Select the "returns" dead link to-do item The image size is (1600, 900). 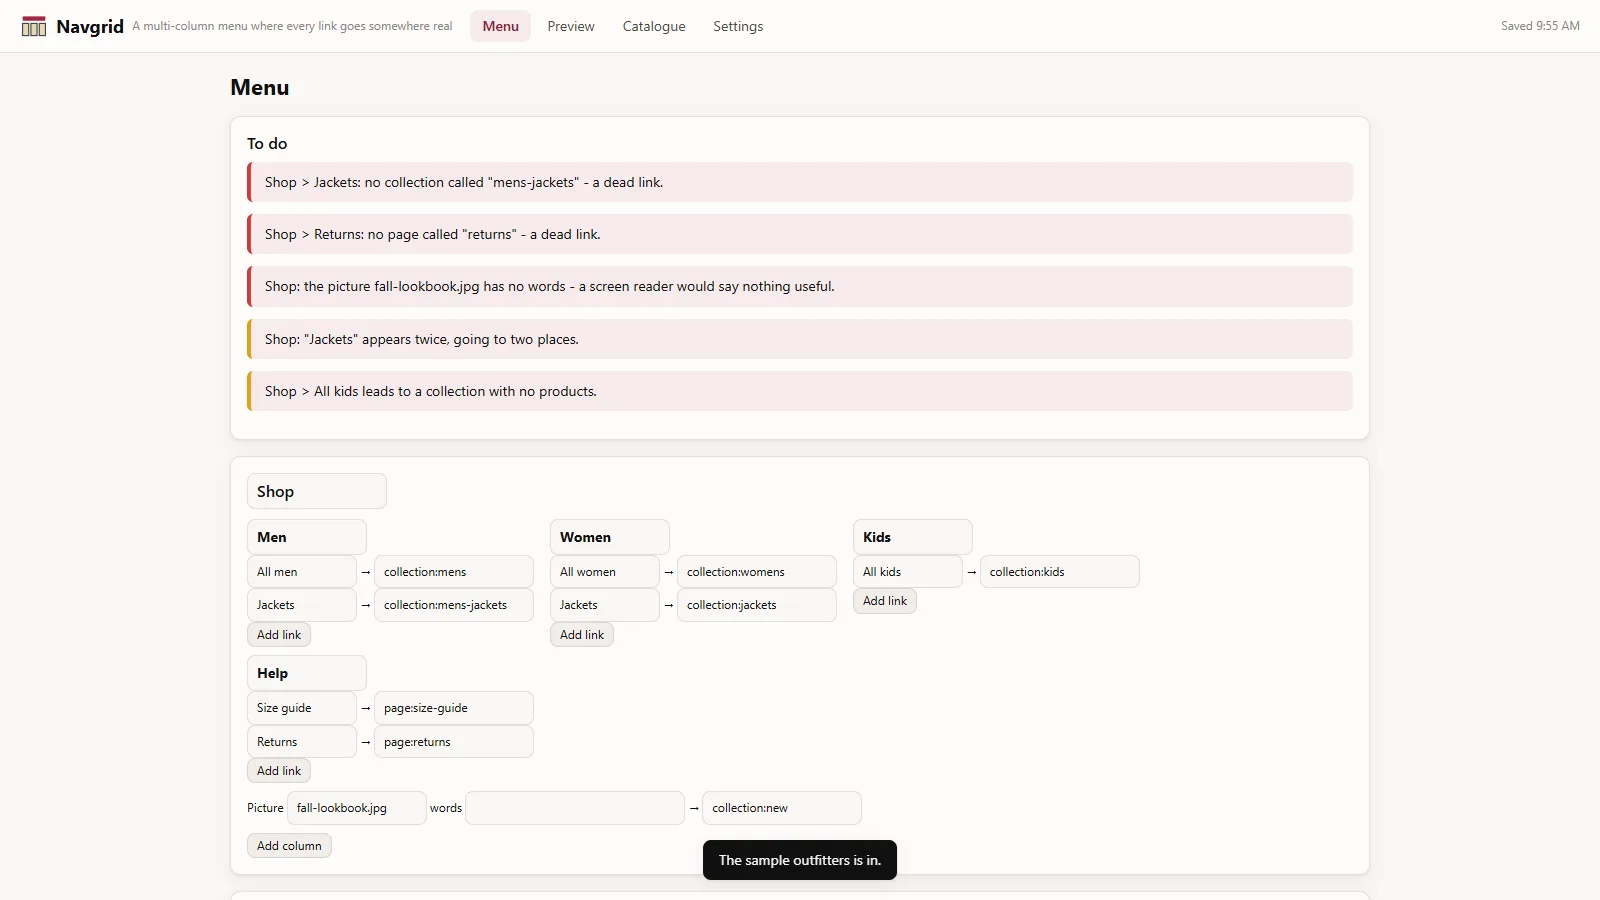pyautogui.click(x=800, y=234)
